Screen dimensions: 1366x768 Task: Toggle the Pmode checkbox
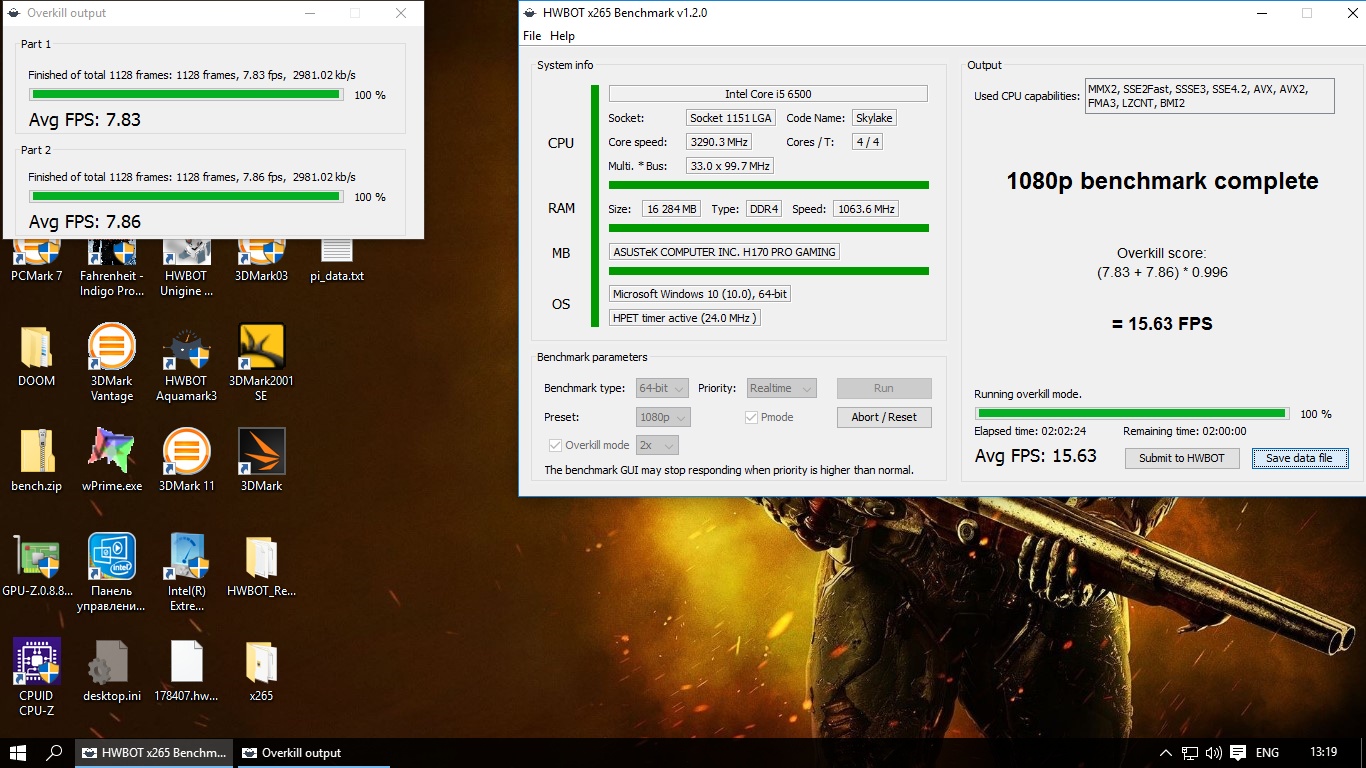tap(751, 417)
